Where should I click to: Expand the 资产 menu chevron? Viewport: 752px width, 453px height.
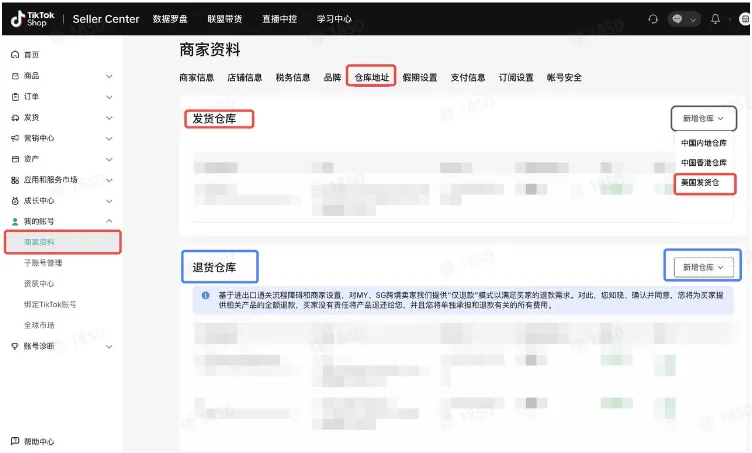pyautogui.click(x=109, y=159)
